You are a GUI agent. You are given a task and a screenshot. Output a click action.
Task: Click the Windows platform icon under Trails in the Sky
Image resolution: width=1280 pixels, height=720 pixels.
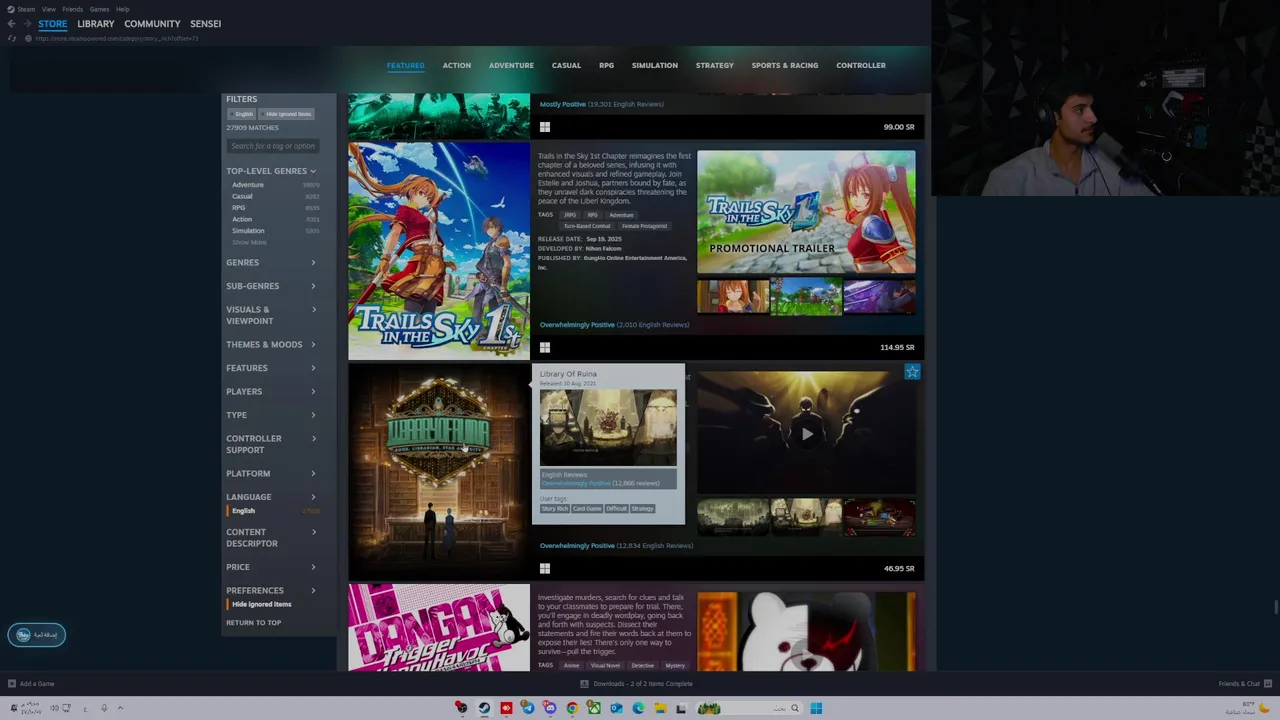point(545,347)
